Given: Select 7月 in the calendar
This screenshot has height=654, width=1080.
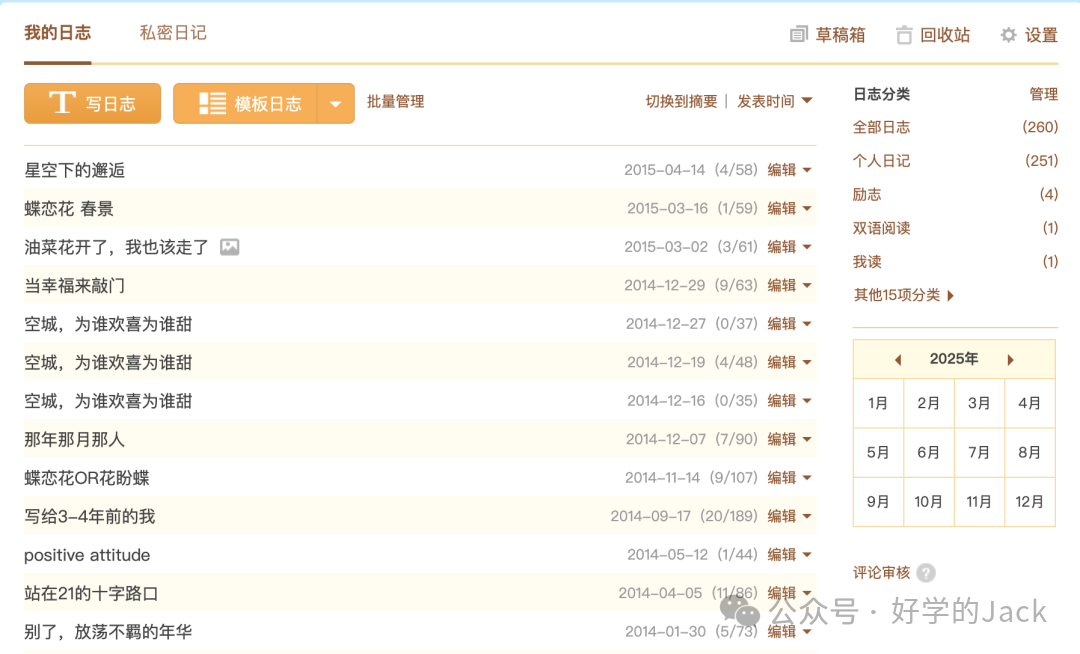Looking at the screenshot, I should pyautogui.click(x=979, y=453).
